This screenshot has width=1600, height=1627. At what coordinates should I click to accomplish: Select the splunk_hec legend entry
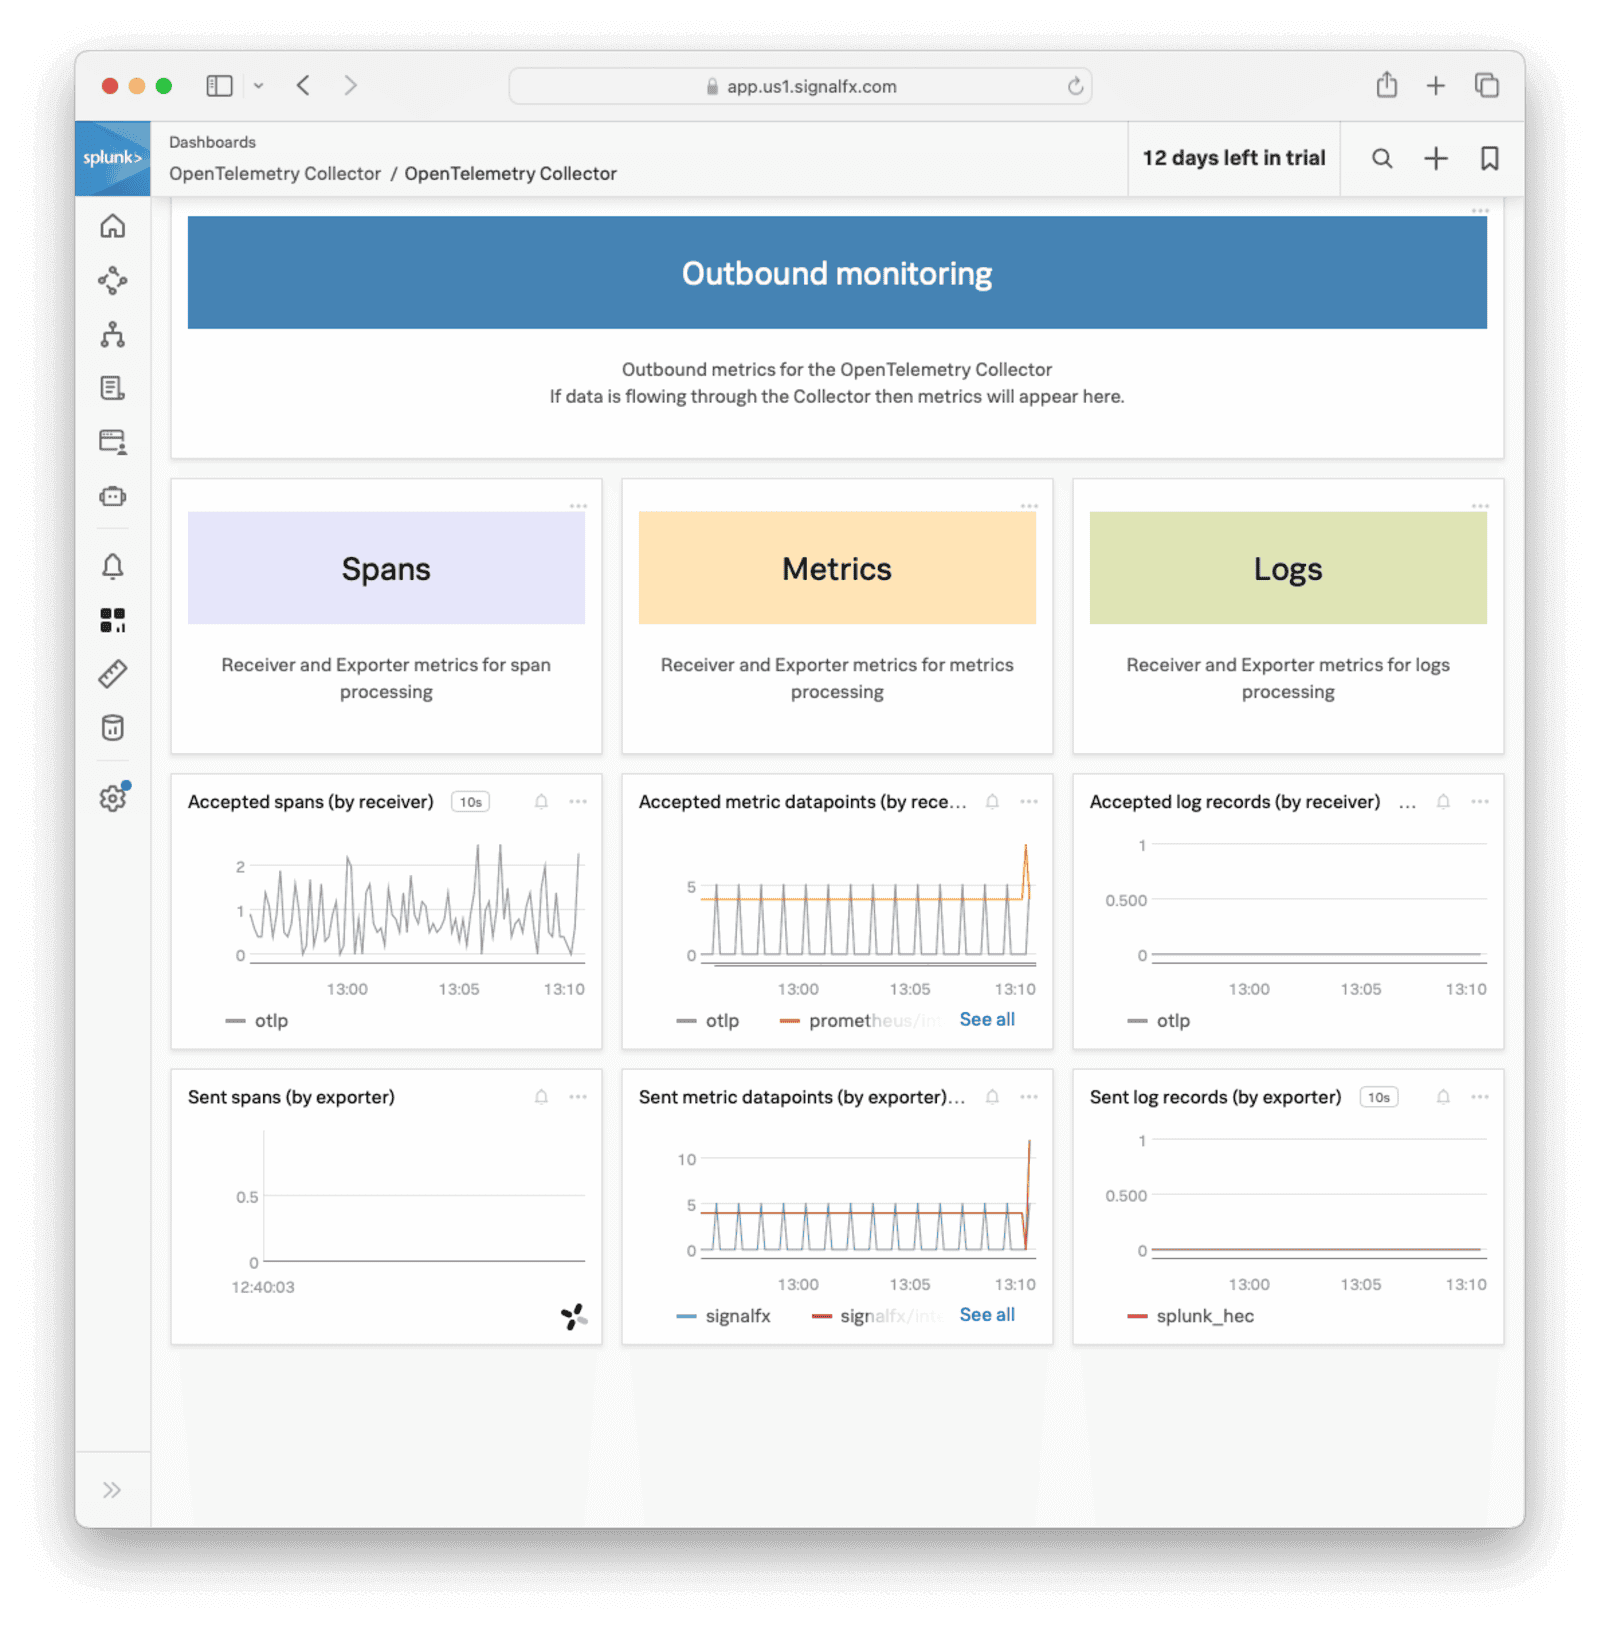tap(1191, 1316)
